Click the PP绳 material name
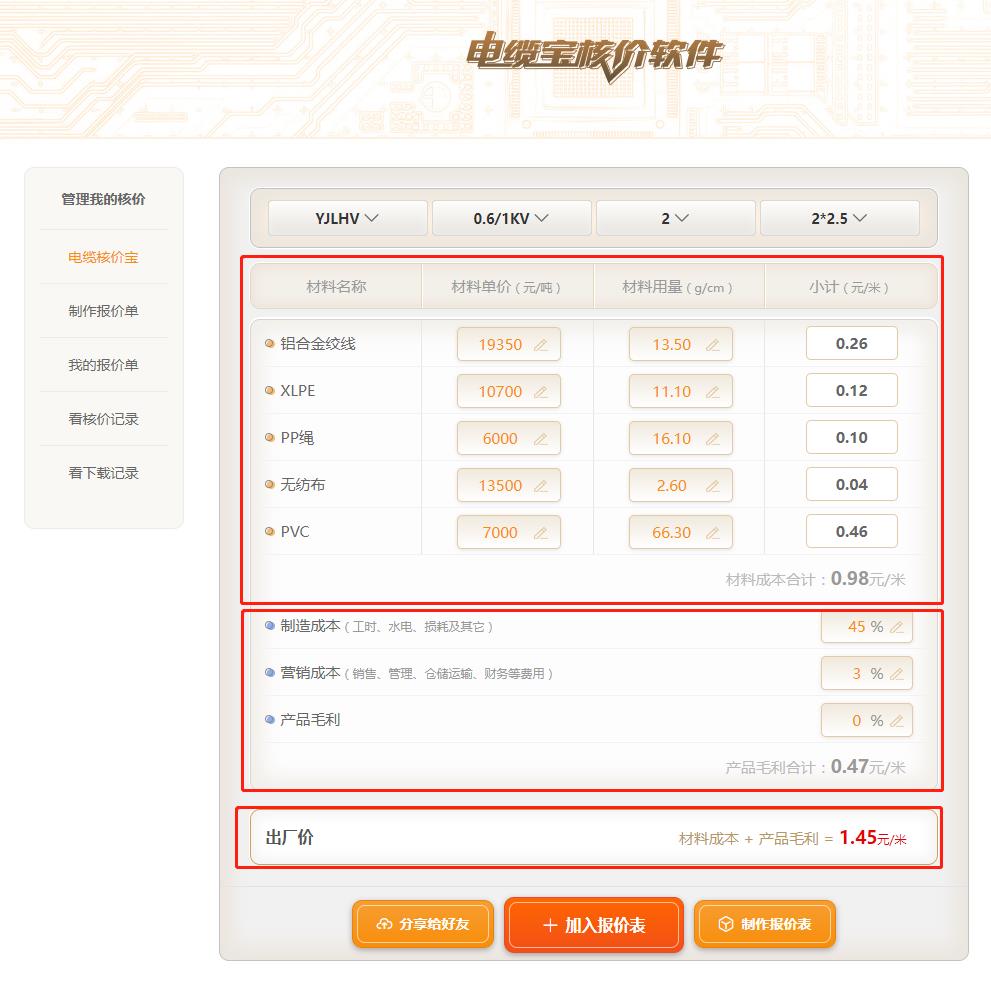Viewport: 991px width, 989px height. click(x=297, y=438)
